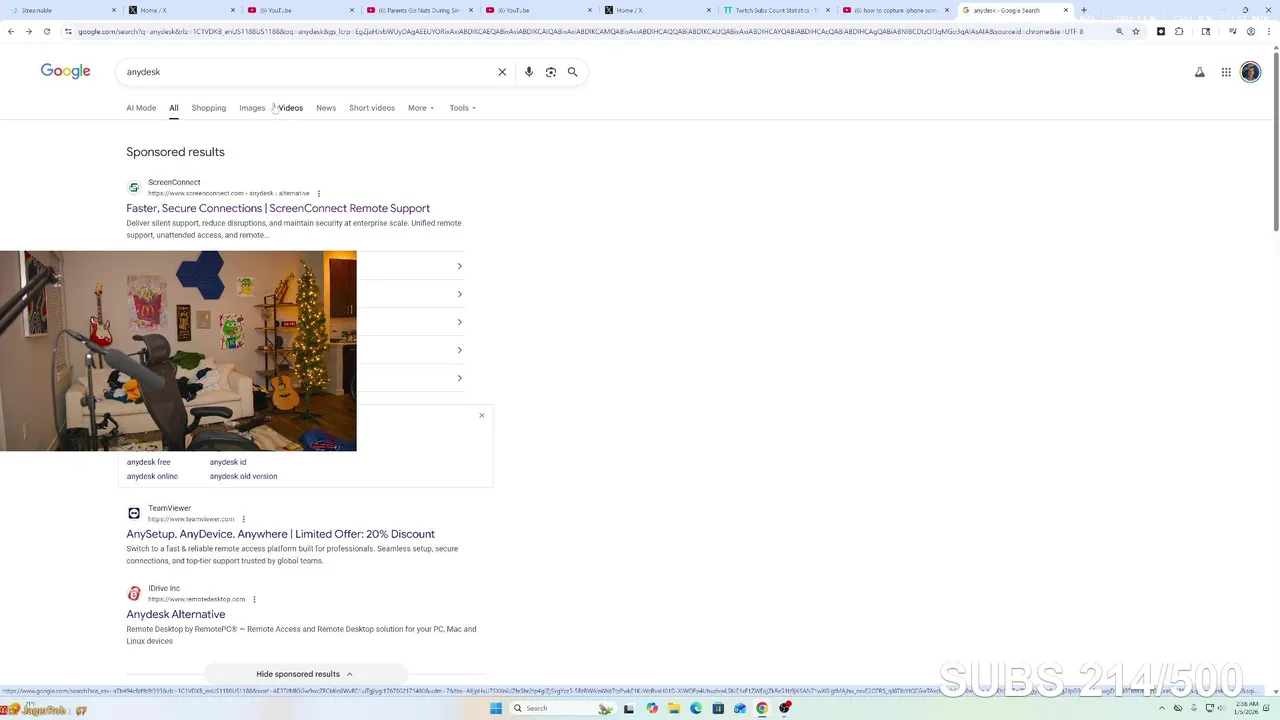Open ScreenConnect Remote Support ad link
The width and height of the screenshot is (1280, 720).
pos(278,208)
